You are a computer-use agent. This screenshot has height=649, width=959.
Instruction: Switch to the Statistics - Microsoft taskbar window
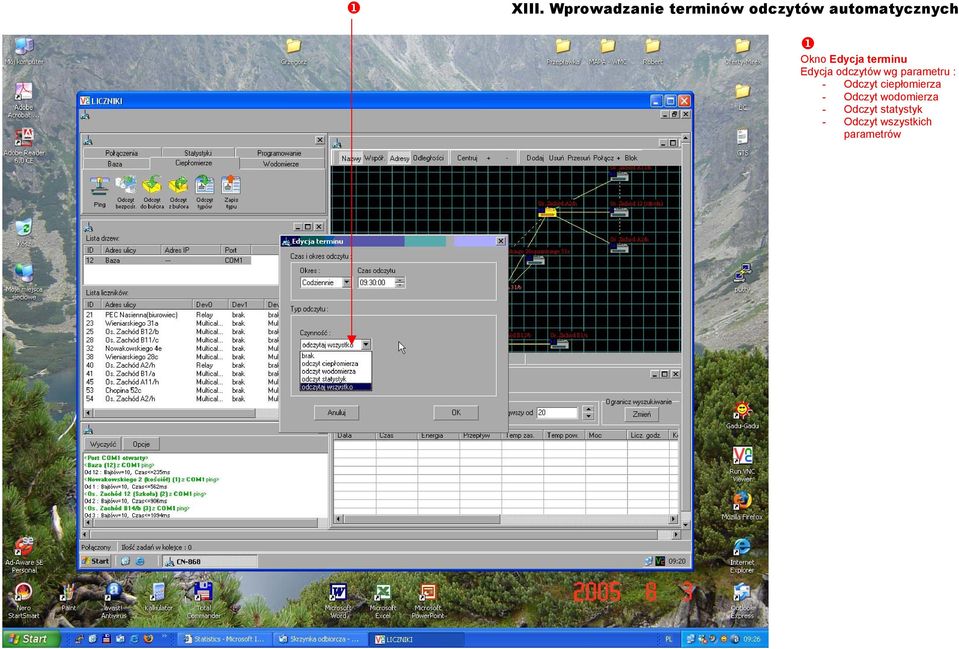[x=225, y=639]
